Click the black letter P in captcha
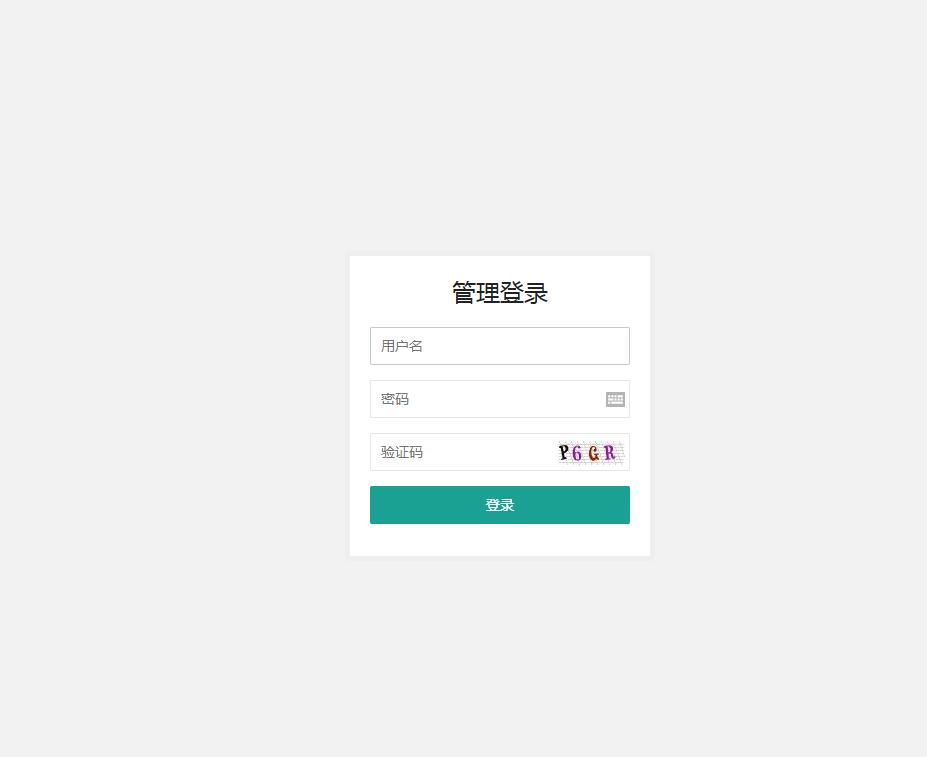The image size is (927, 757). (563, 452)
